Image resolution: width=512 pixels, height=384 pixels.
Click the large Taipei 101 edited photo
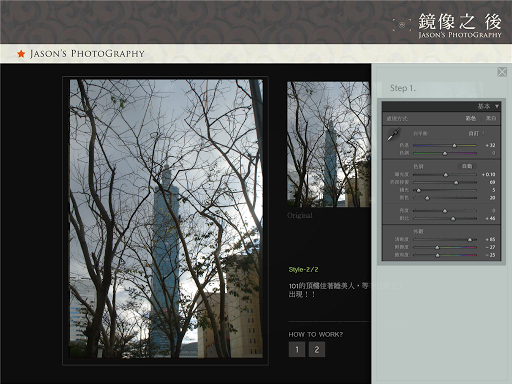pos(166,219)
